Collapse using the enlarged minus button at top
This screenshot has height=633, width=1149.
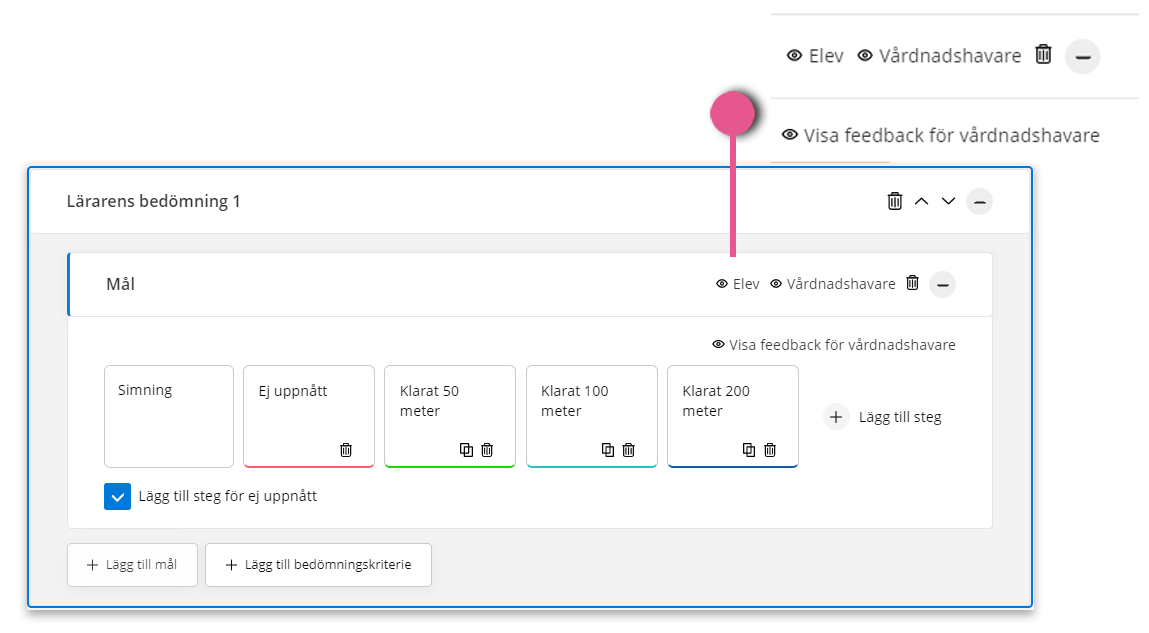coord(1082,56)
